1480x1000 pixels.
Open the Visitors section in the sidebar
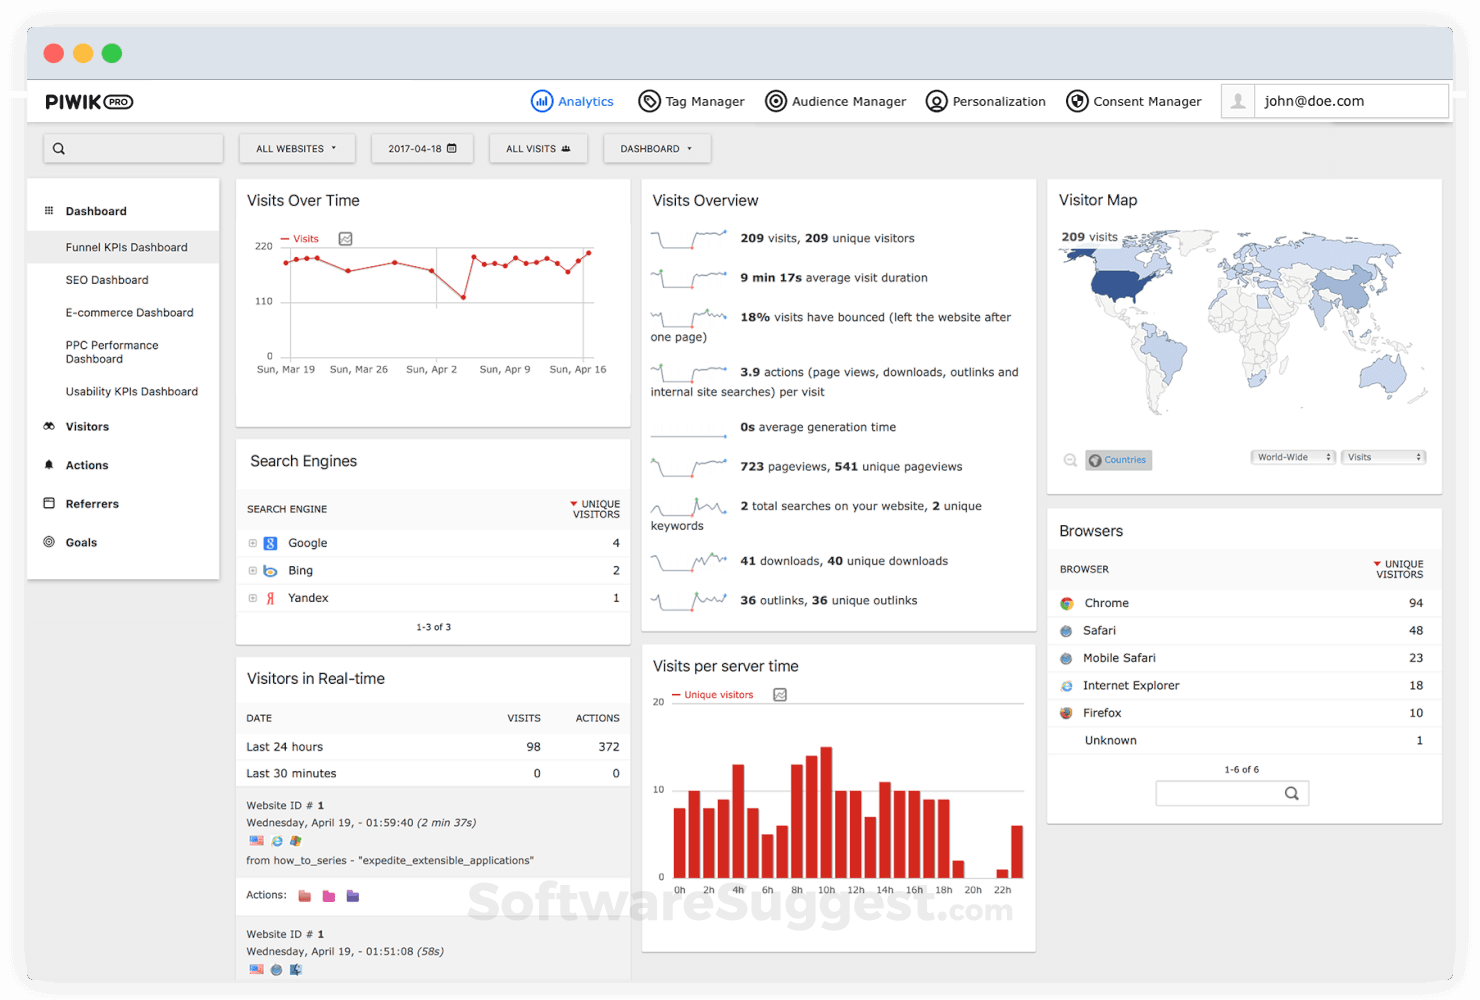click(x=86, y=426)
